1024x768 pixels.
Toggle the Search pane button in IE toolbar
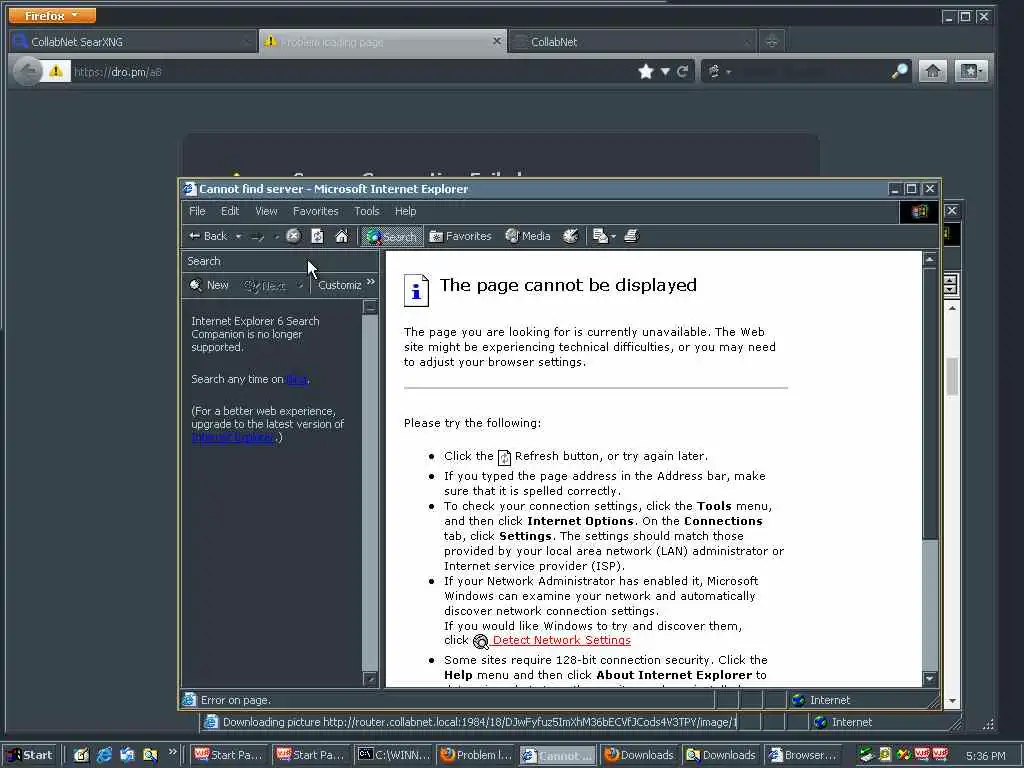[391, 236]
